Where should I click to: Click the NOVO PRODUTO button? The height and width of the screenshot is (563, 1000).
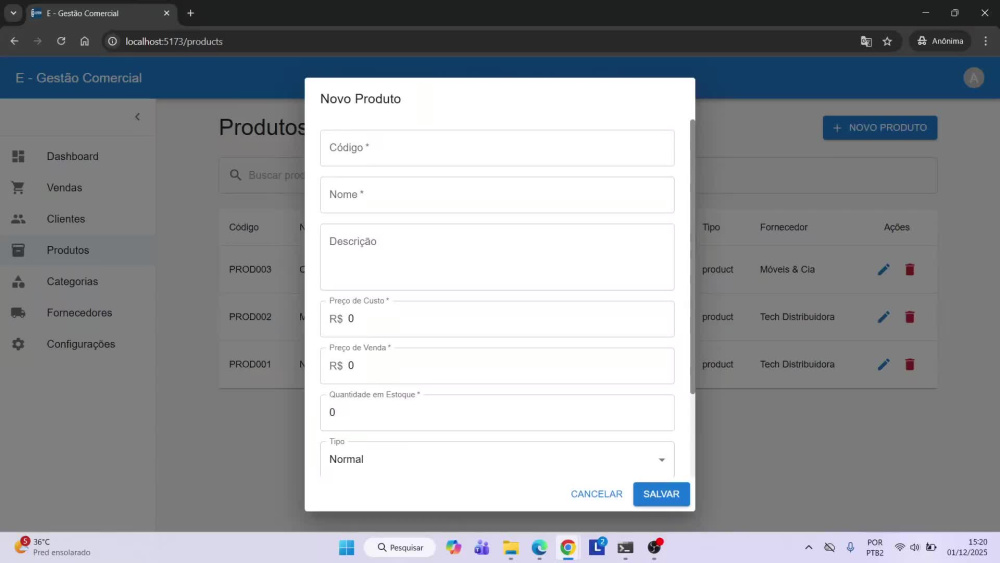coord(879,128)
